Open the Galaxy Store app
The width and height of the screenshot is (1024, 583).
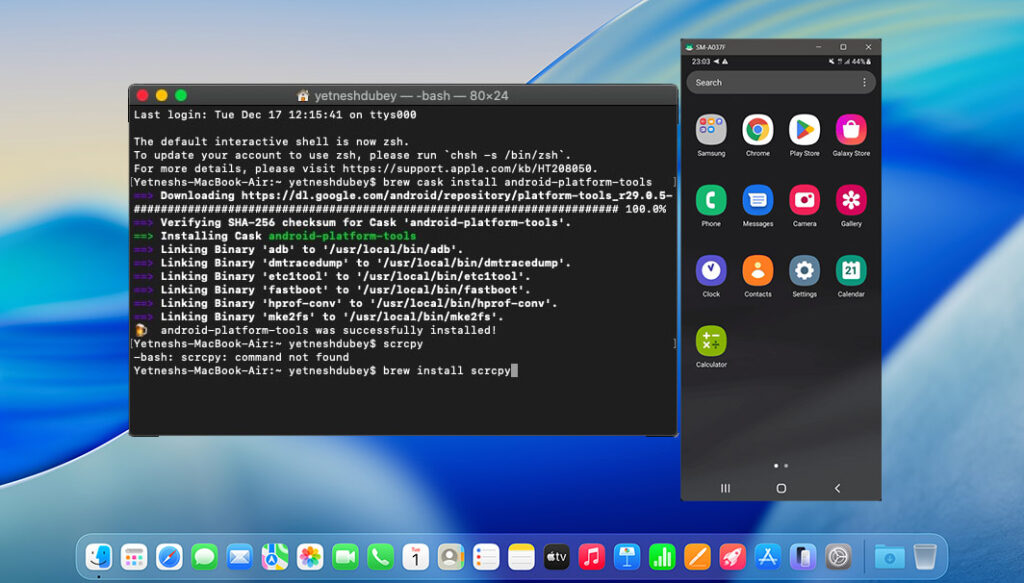(851, 130)
